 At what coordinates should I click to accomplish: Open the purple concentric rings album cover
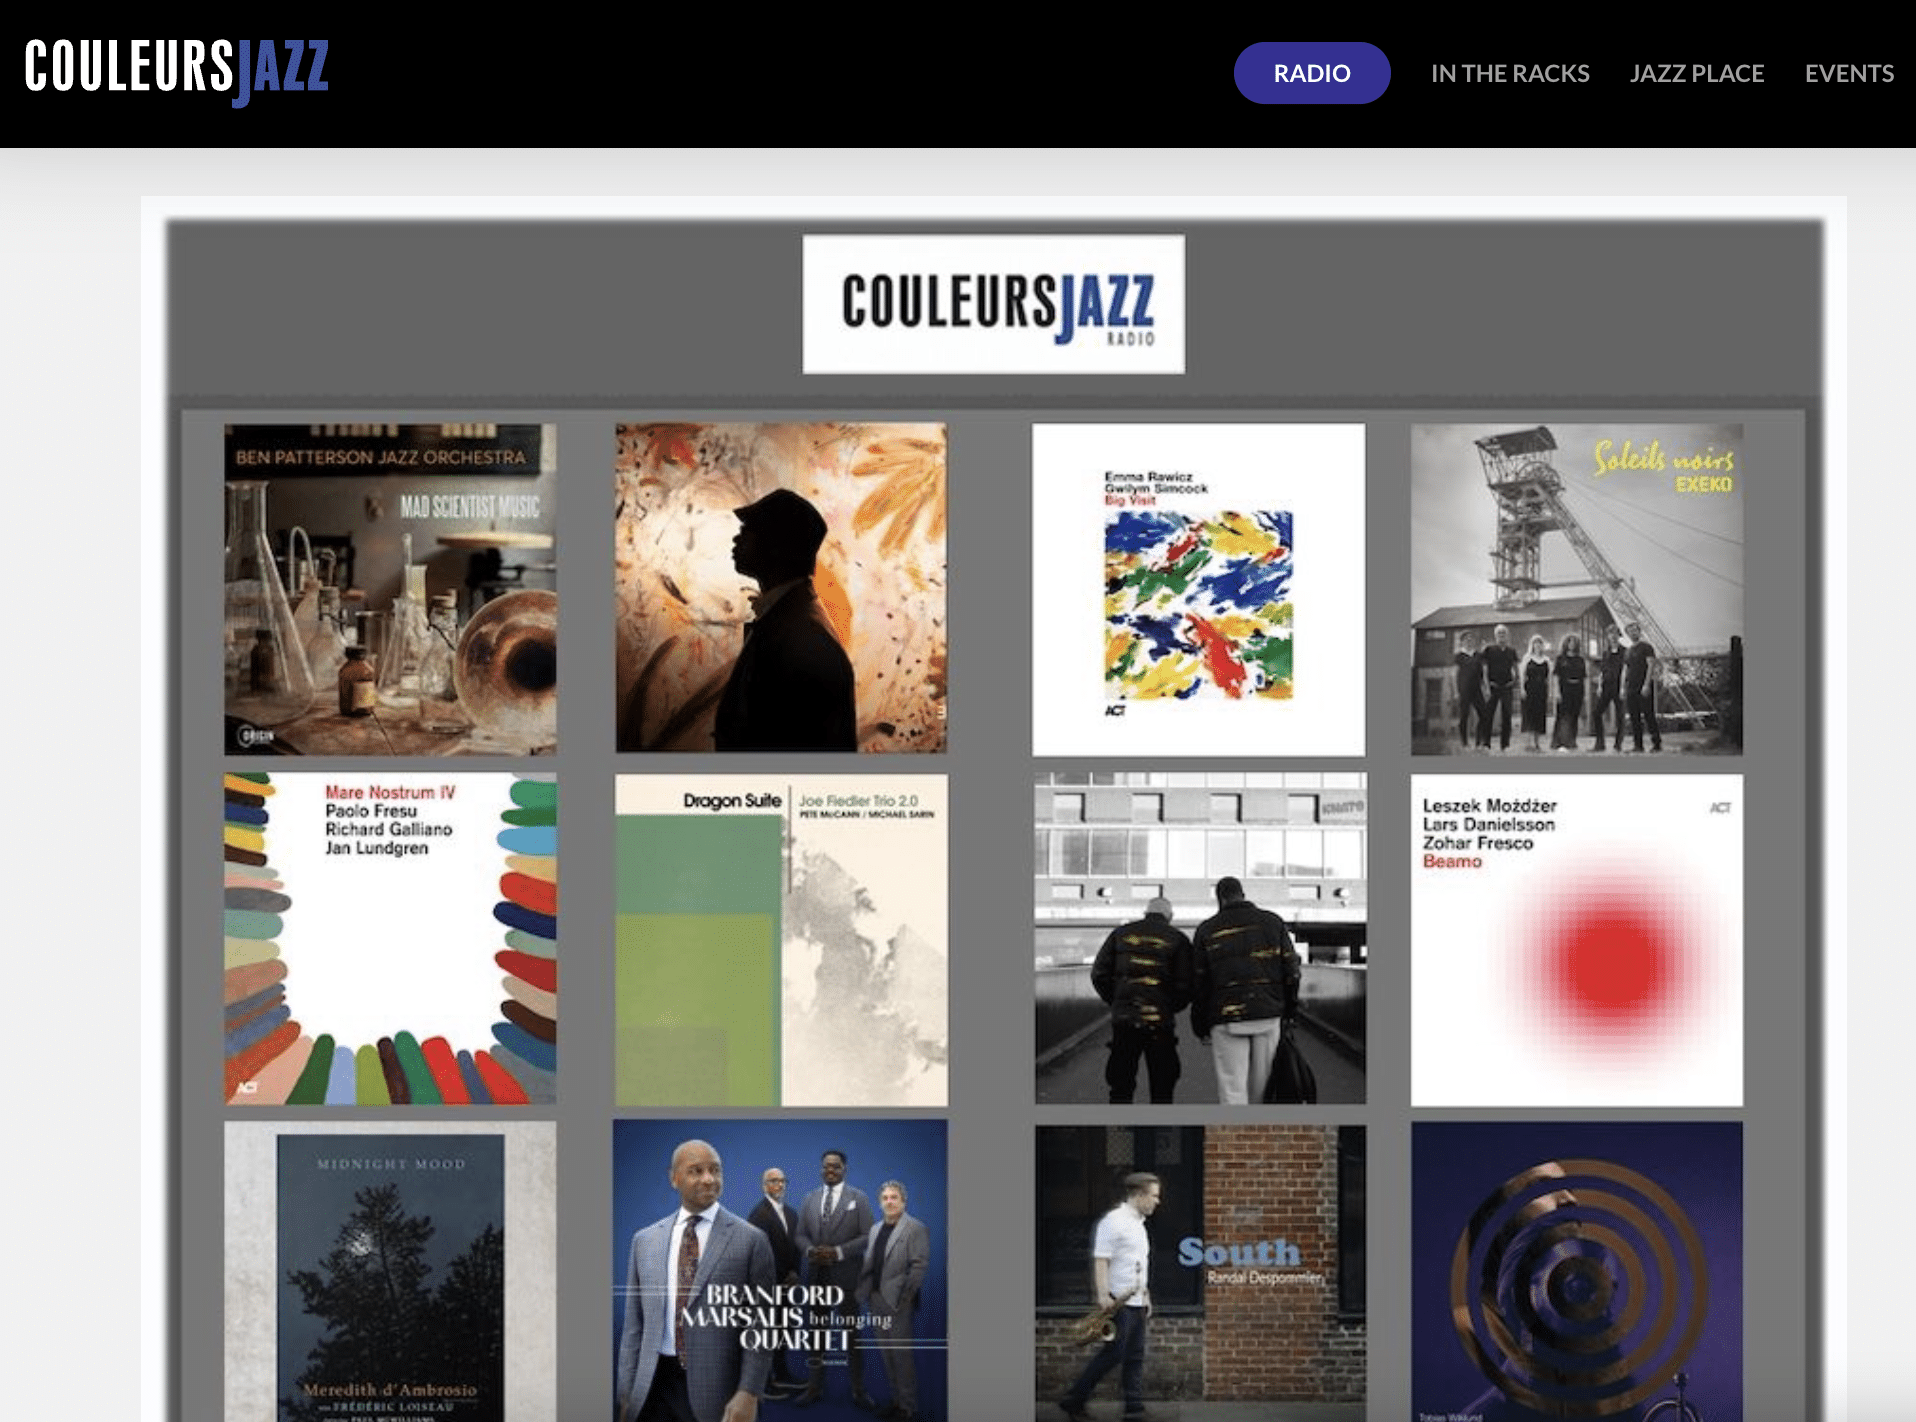pyautogui.click(x=1576, y=1271)
